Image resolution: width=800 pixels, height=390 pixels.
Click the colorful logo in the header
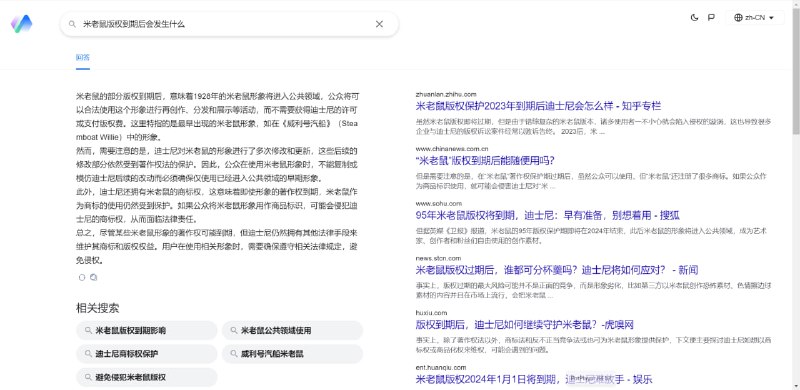[21, 23]
